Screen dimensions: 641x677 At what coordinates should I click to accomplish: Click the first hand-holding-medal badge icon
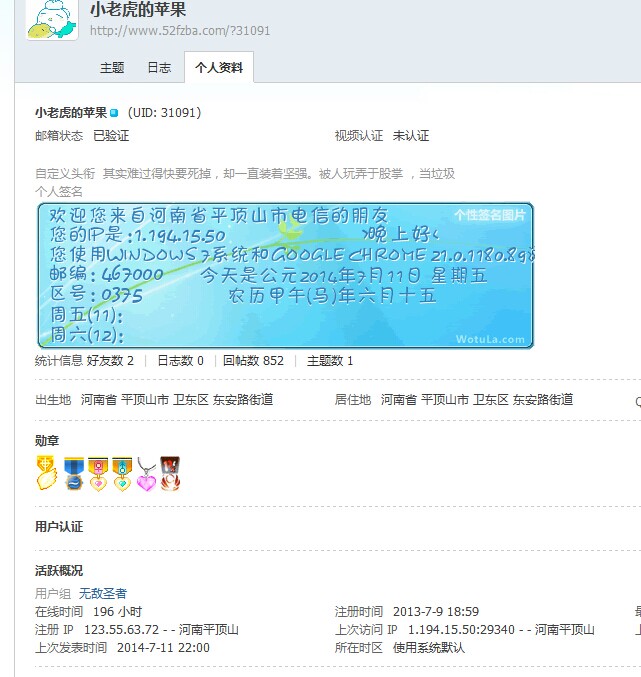coord(46,473)
